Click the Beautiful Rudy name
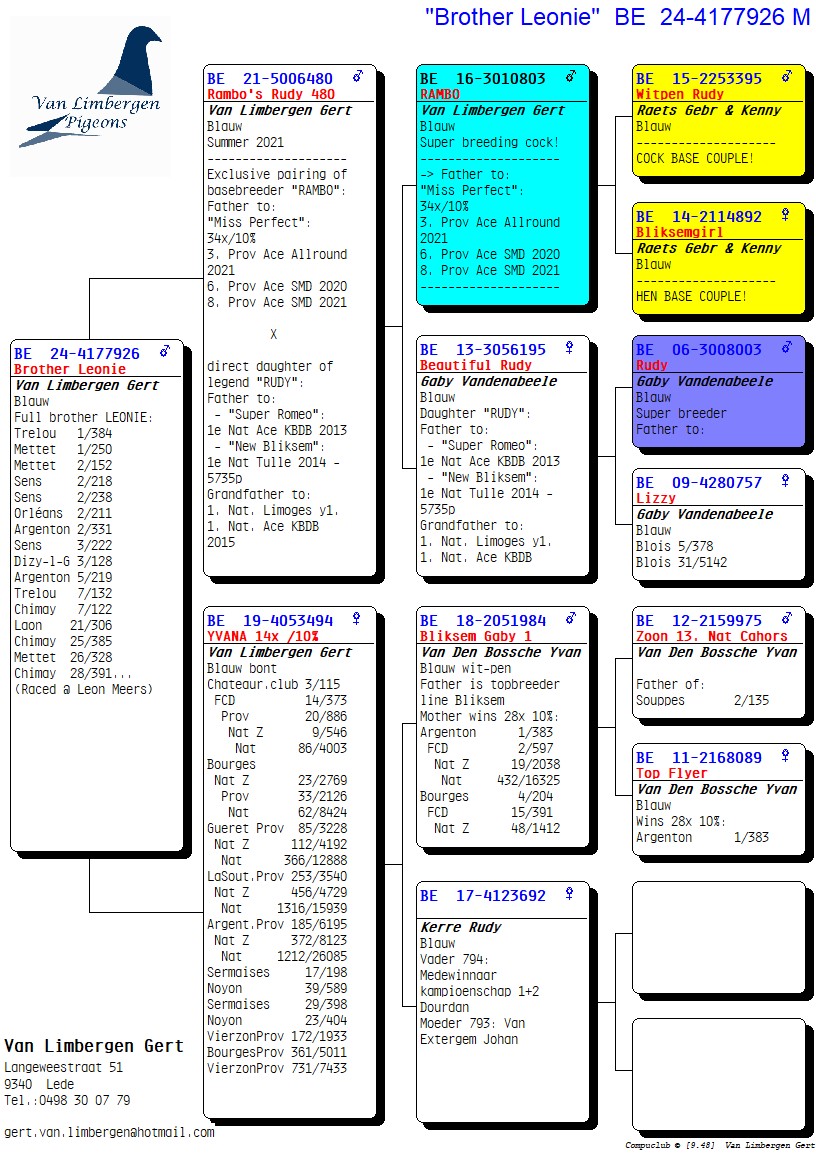Image resolution: width=816 pixels, height=1172 pixels. point(475,365)
